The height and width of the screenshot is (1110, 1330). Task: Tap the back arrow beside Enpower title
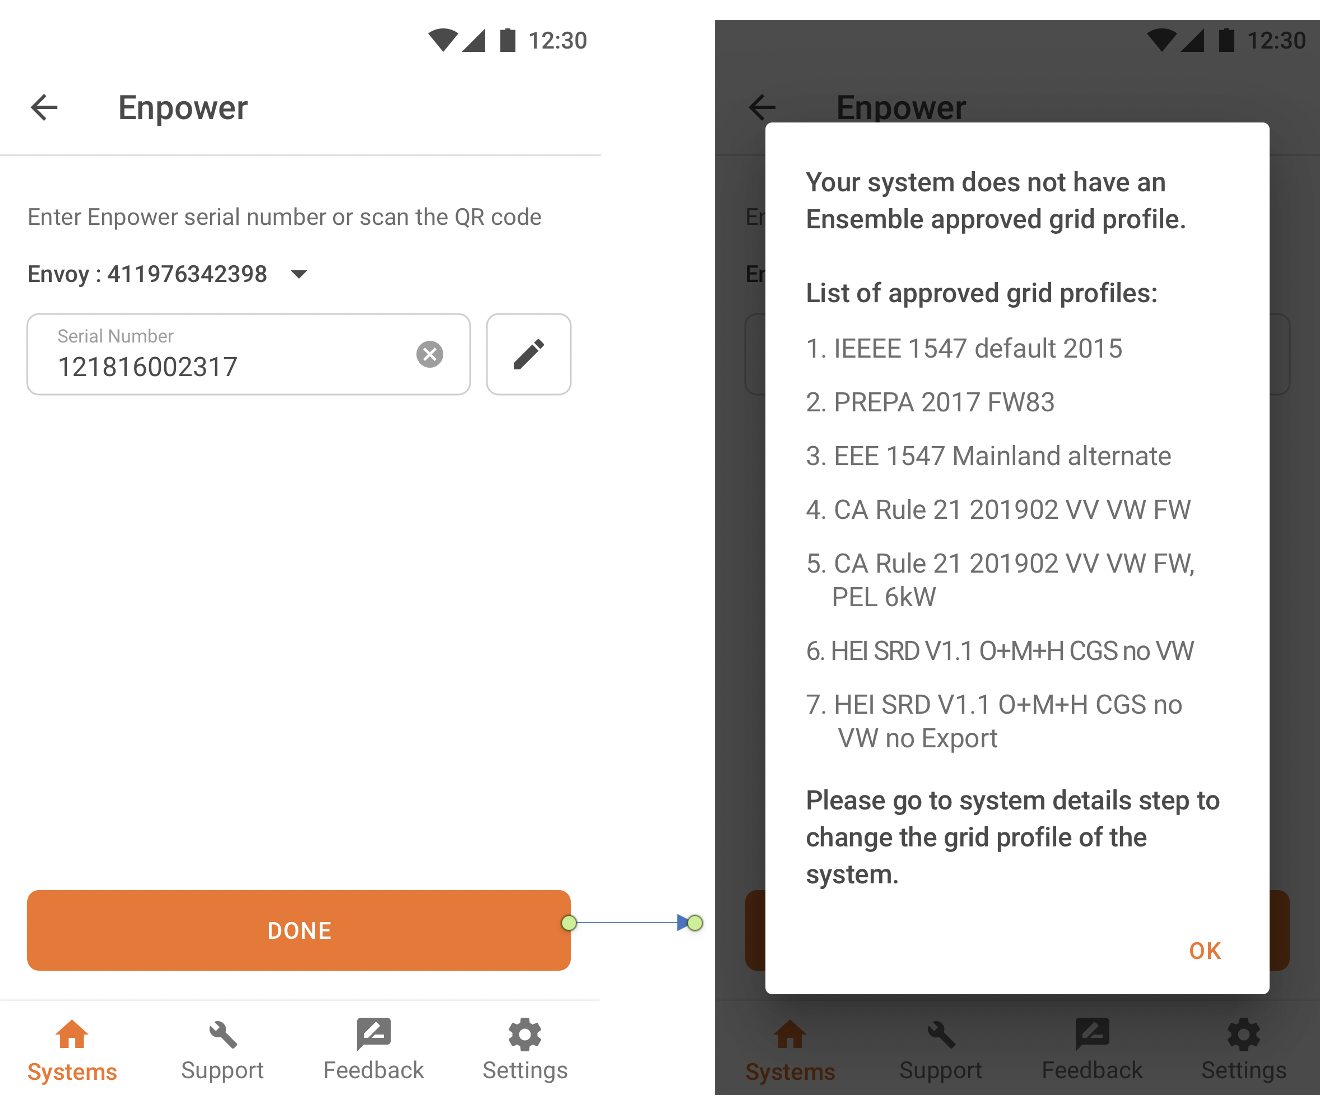click(45, 107)
